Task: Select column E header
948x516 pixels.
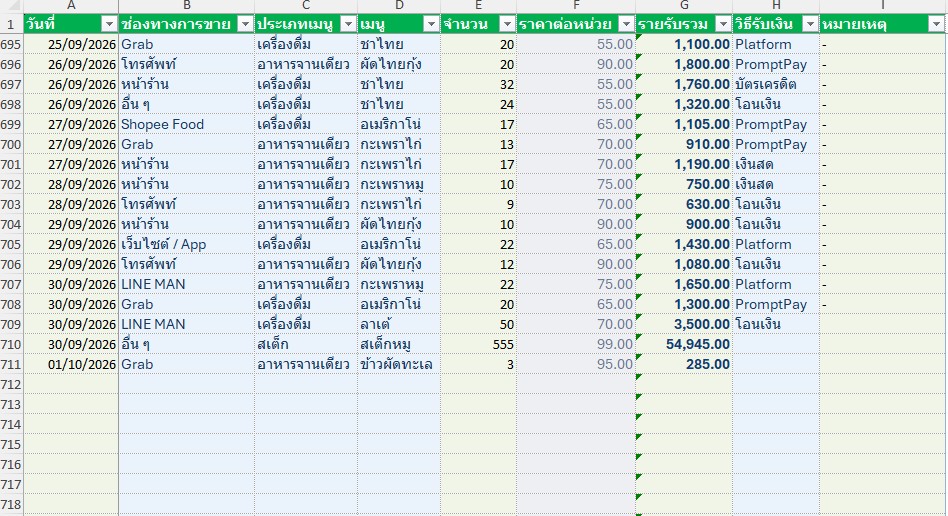Action: pyautogui.click(x=478, y=6)
